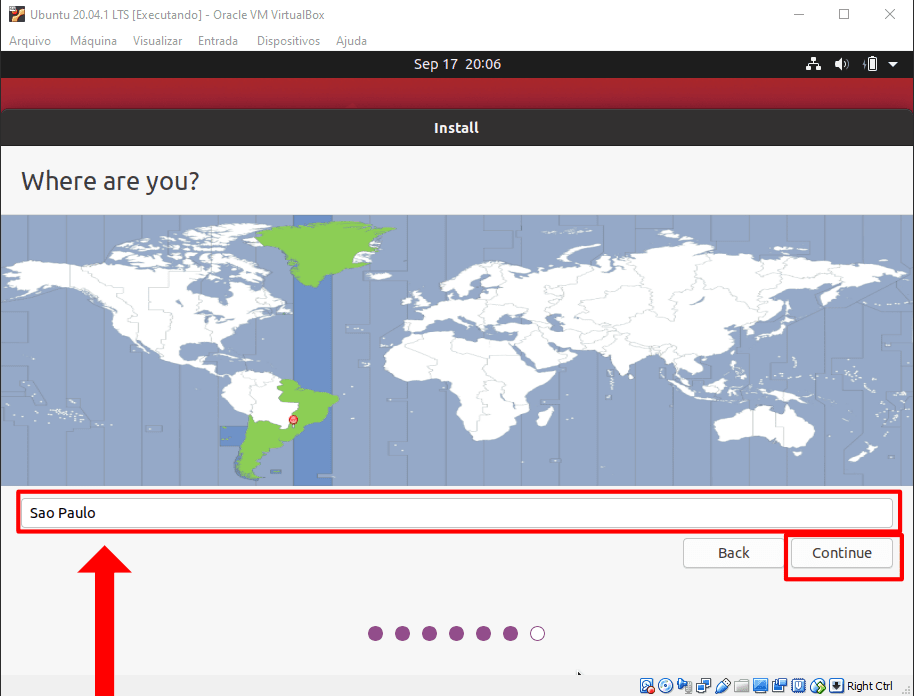Viewport: 914px width, 696px height.
Task: Click the VirtualBox shared folders icon
Action: coord(741,686)
